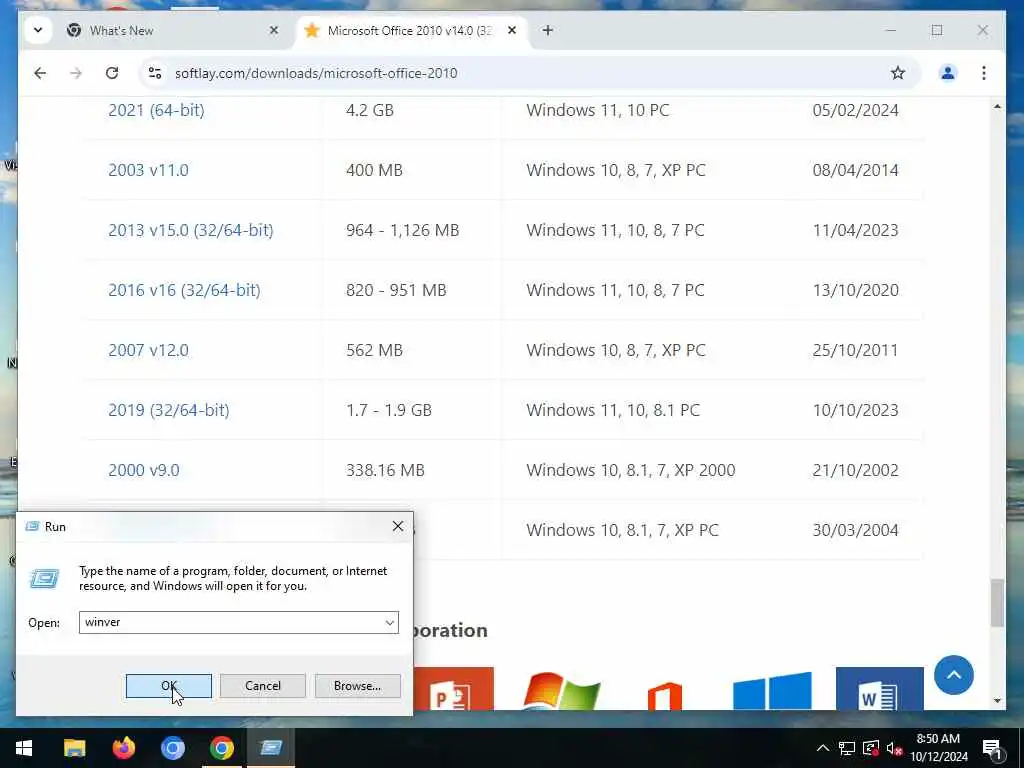
Task: Open the 2013 v15.0 (32/64-bit) link
Action: 191,231
